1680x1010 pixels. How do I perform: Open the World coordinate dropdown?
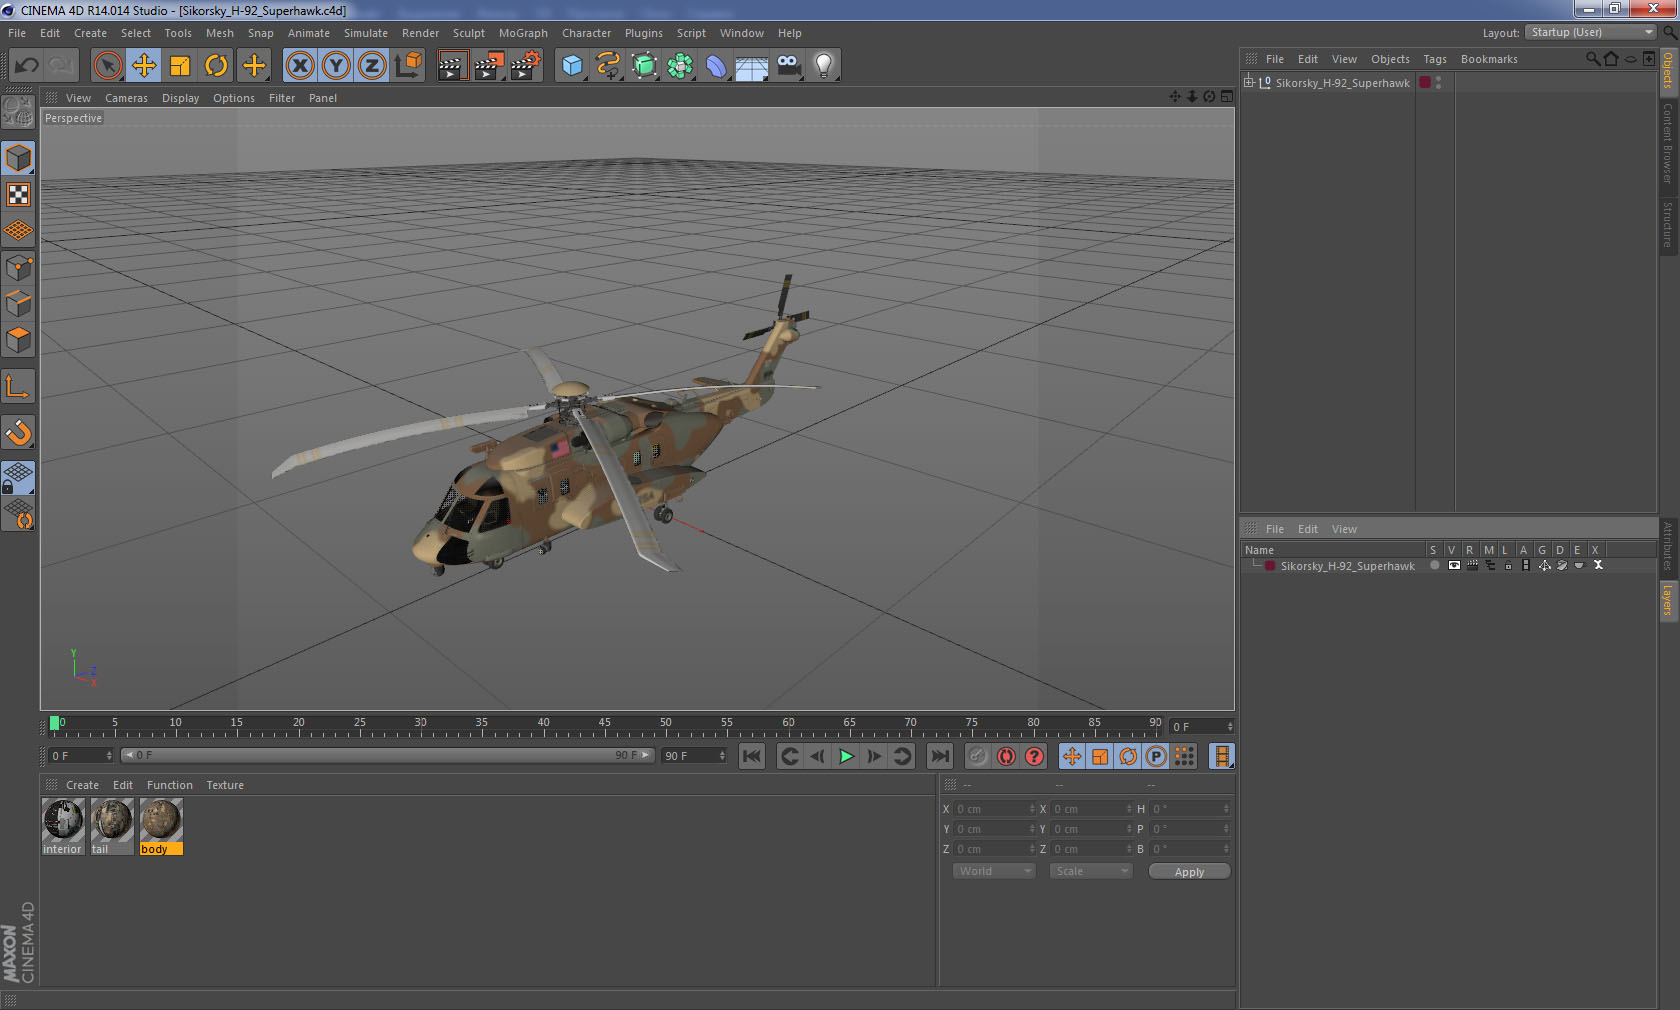(x=994, y=871)
